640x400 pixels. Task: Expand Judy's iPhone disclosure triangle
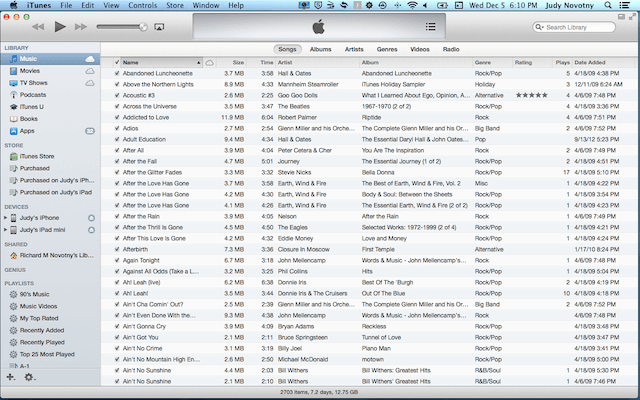[x=5, y=218]
